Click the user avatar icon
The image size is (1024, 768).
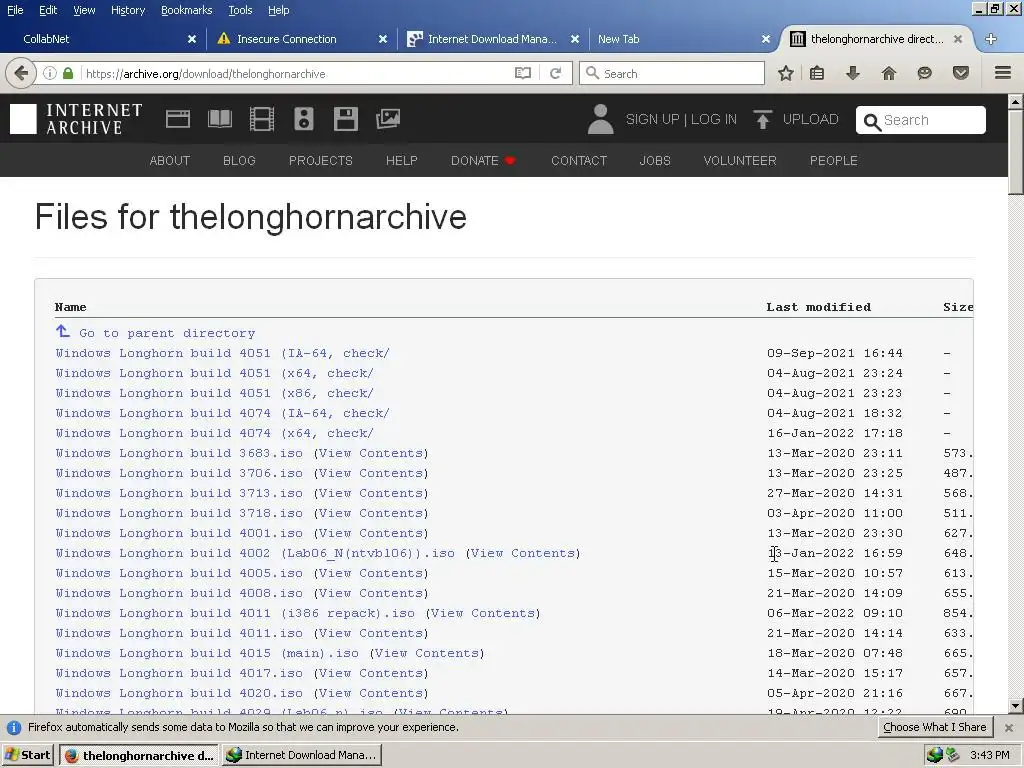tap(600, 119)
